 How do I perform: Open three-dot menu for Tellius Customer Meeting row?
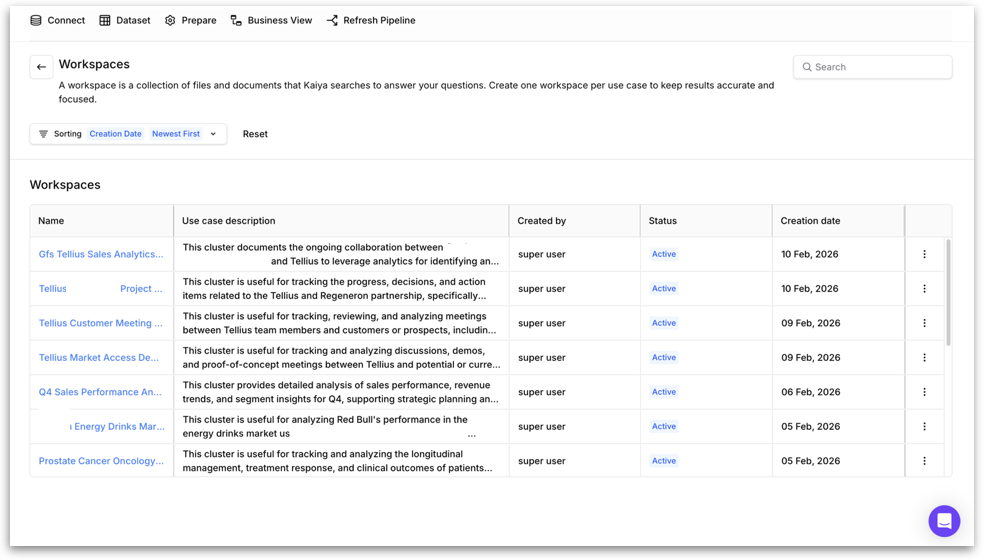pos(924,323)
